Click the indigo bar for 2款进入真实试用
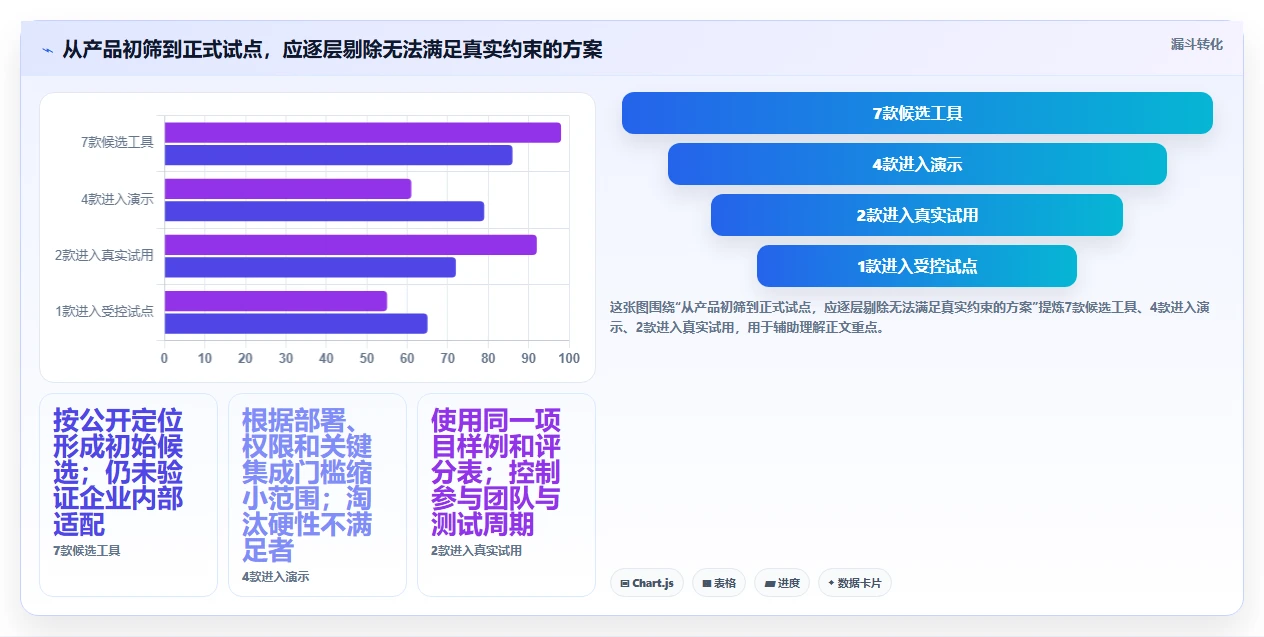 pyautogui.click(x=311, y=267)
